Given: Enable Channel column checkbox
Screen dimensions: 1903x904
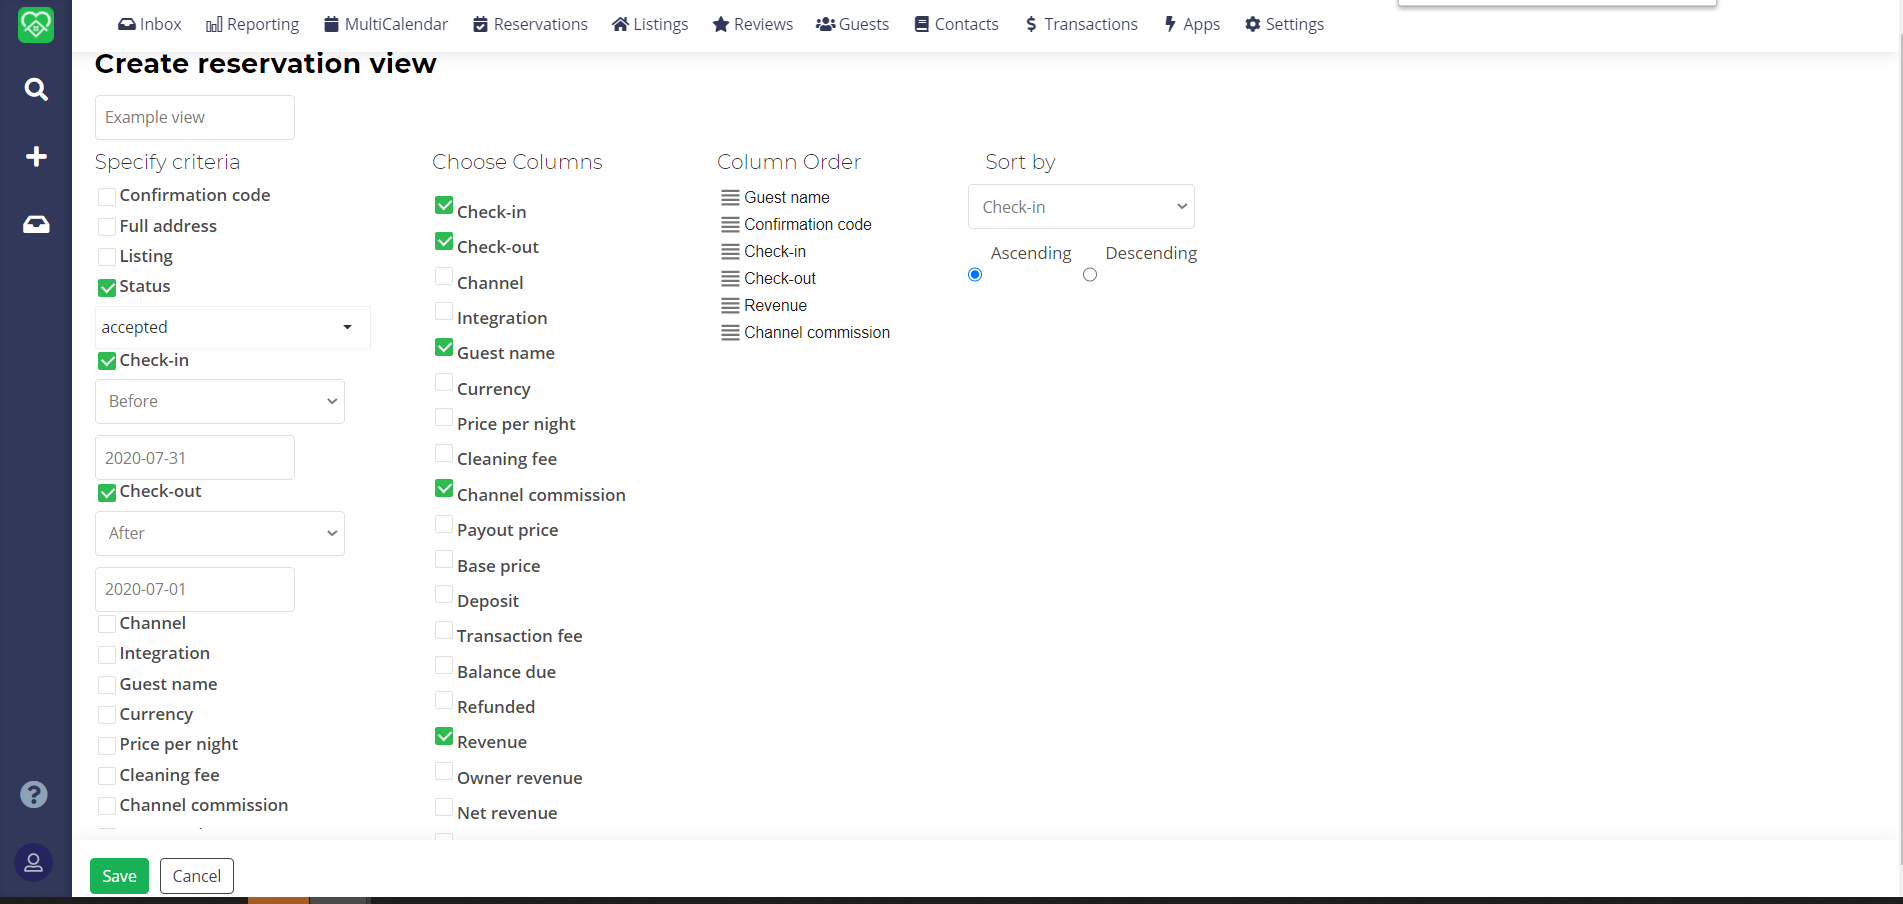Looking at the screenshot, I should (444, 276).
